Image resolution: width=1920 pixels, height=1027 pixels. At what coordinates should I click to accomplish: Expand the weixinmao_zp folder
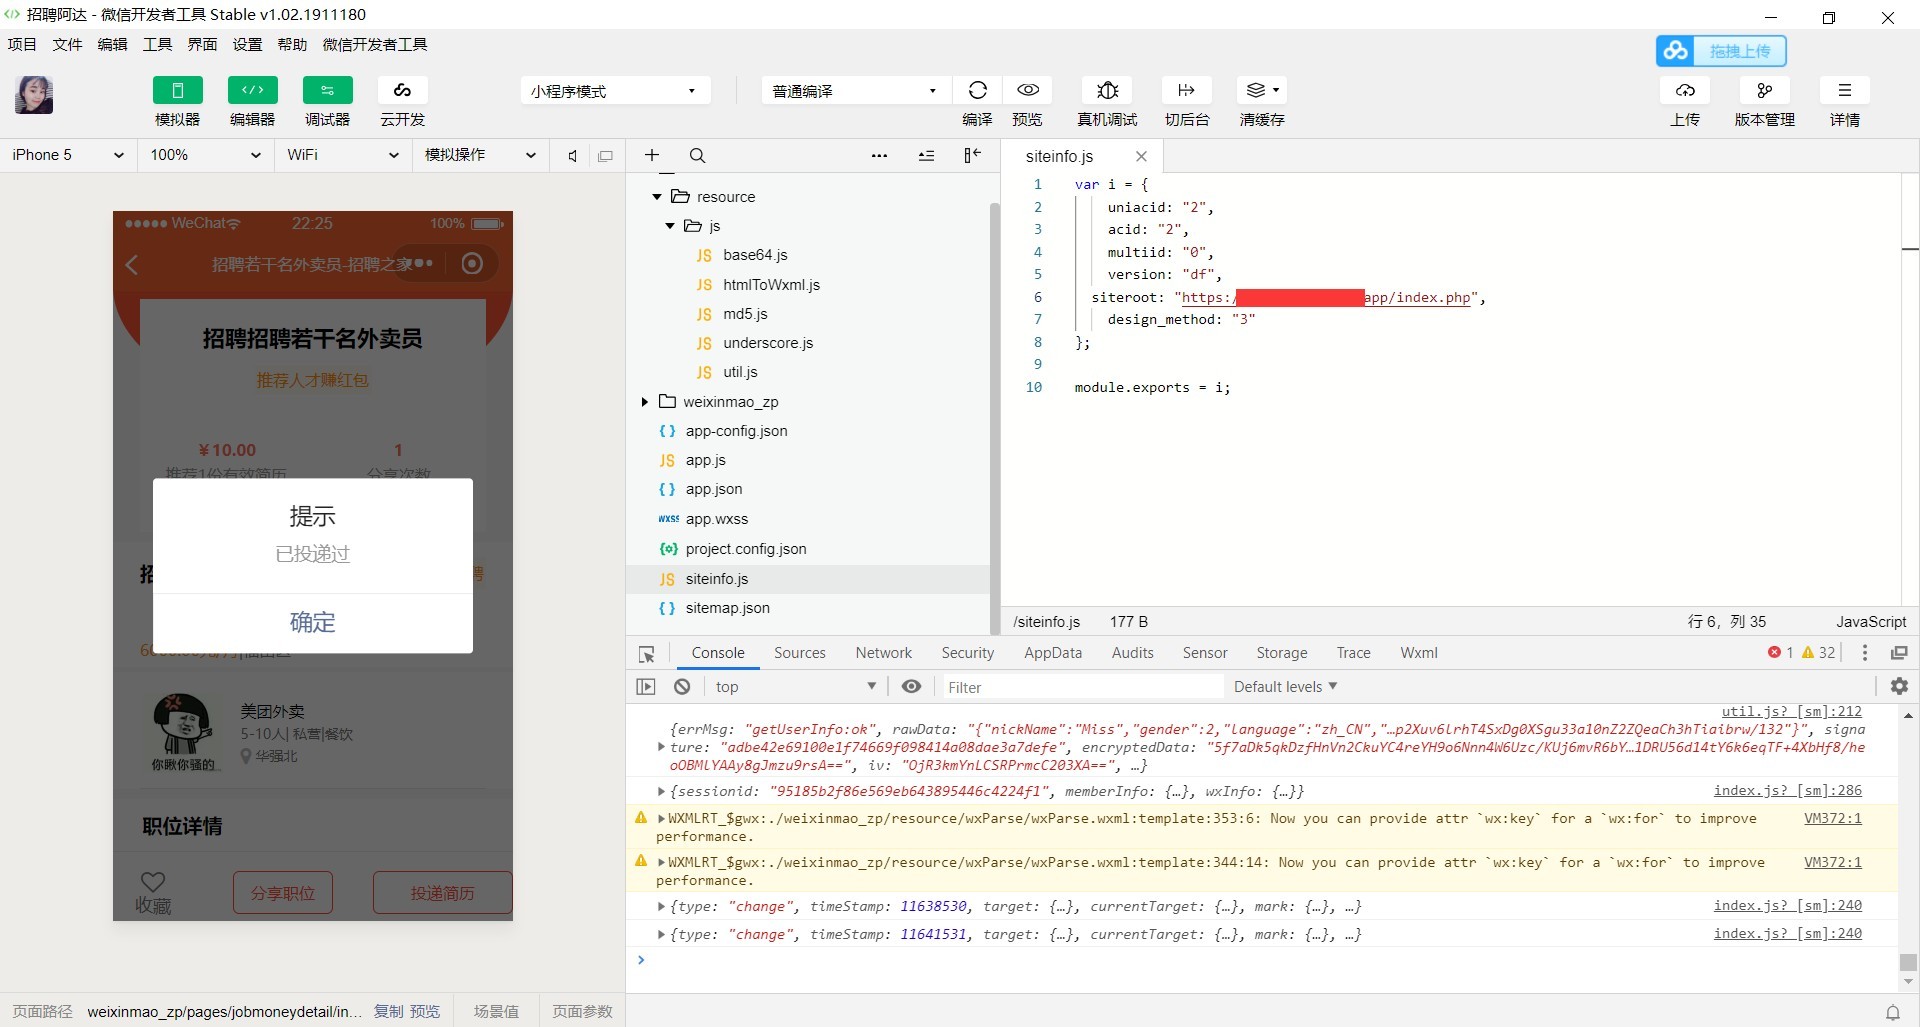pos(645,402)
